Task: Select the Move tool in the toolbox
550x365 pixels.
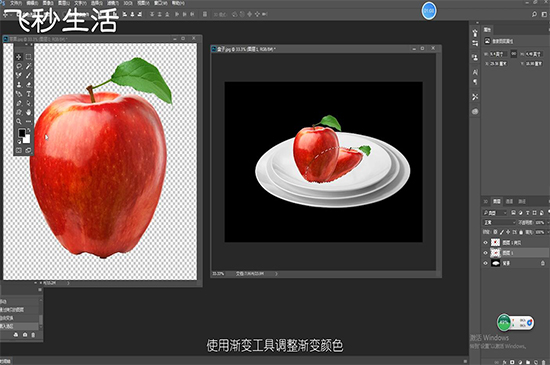Action: 19,57
